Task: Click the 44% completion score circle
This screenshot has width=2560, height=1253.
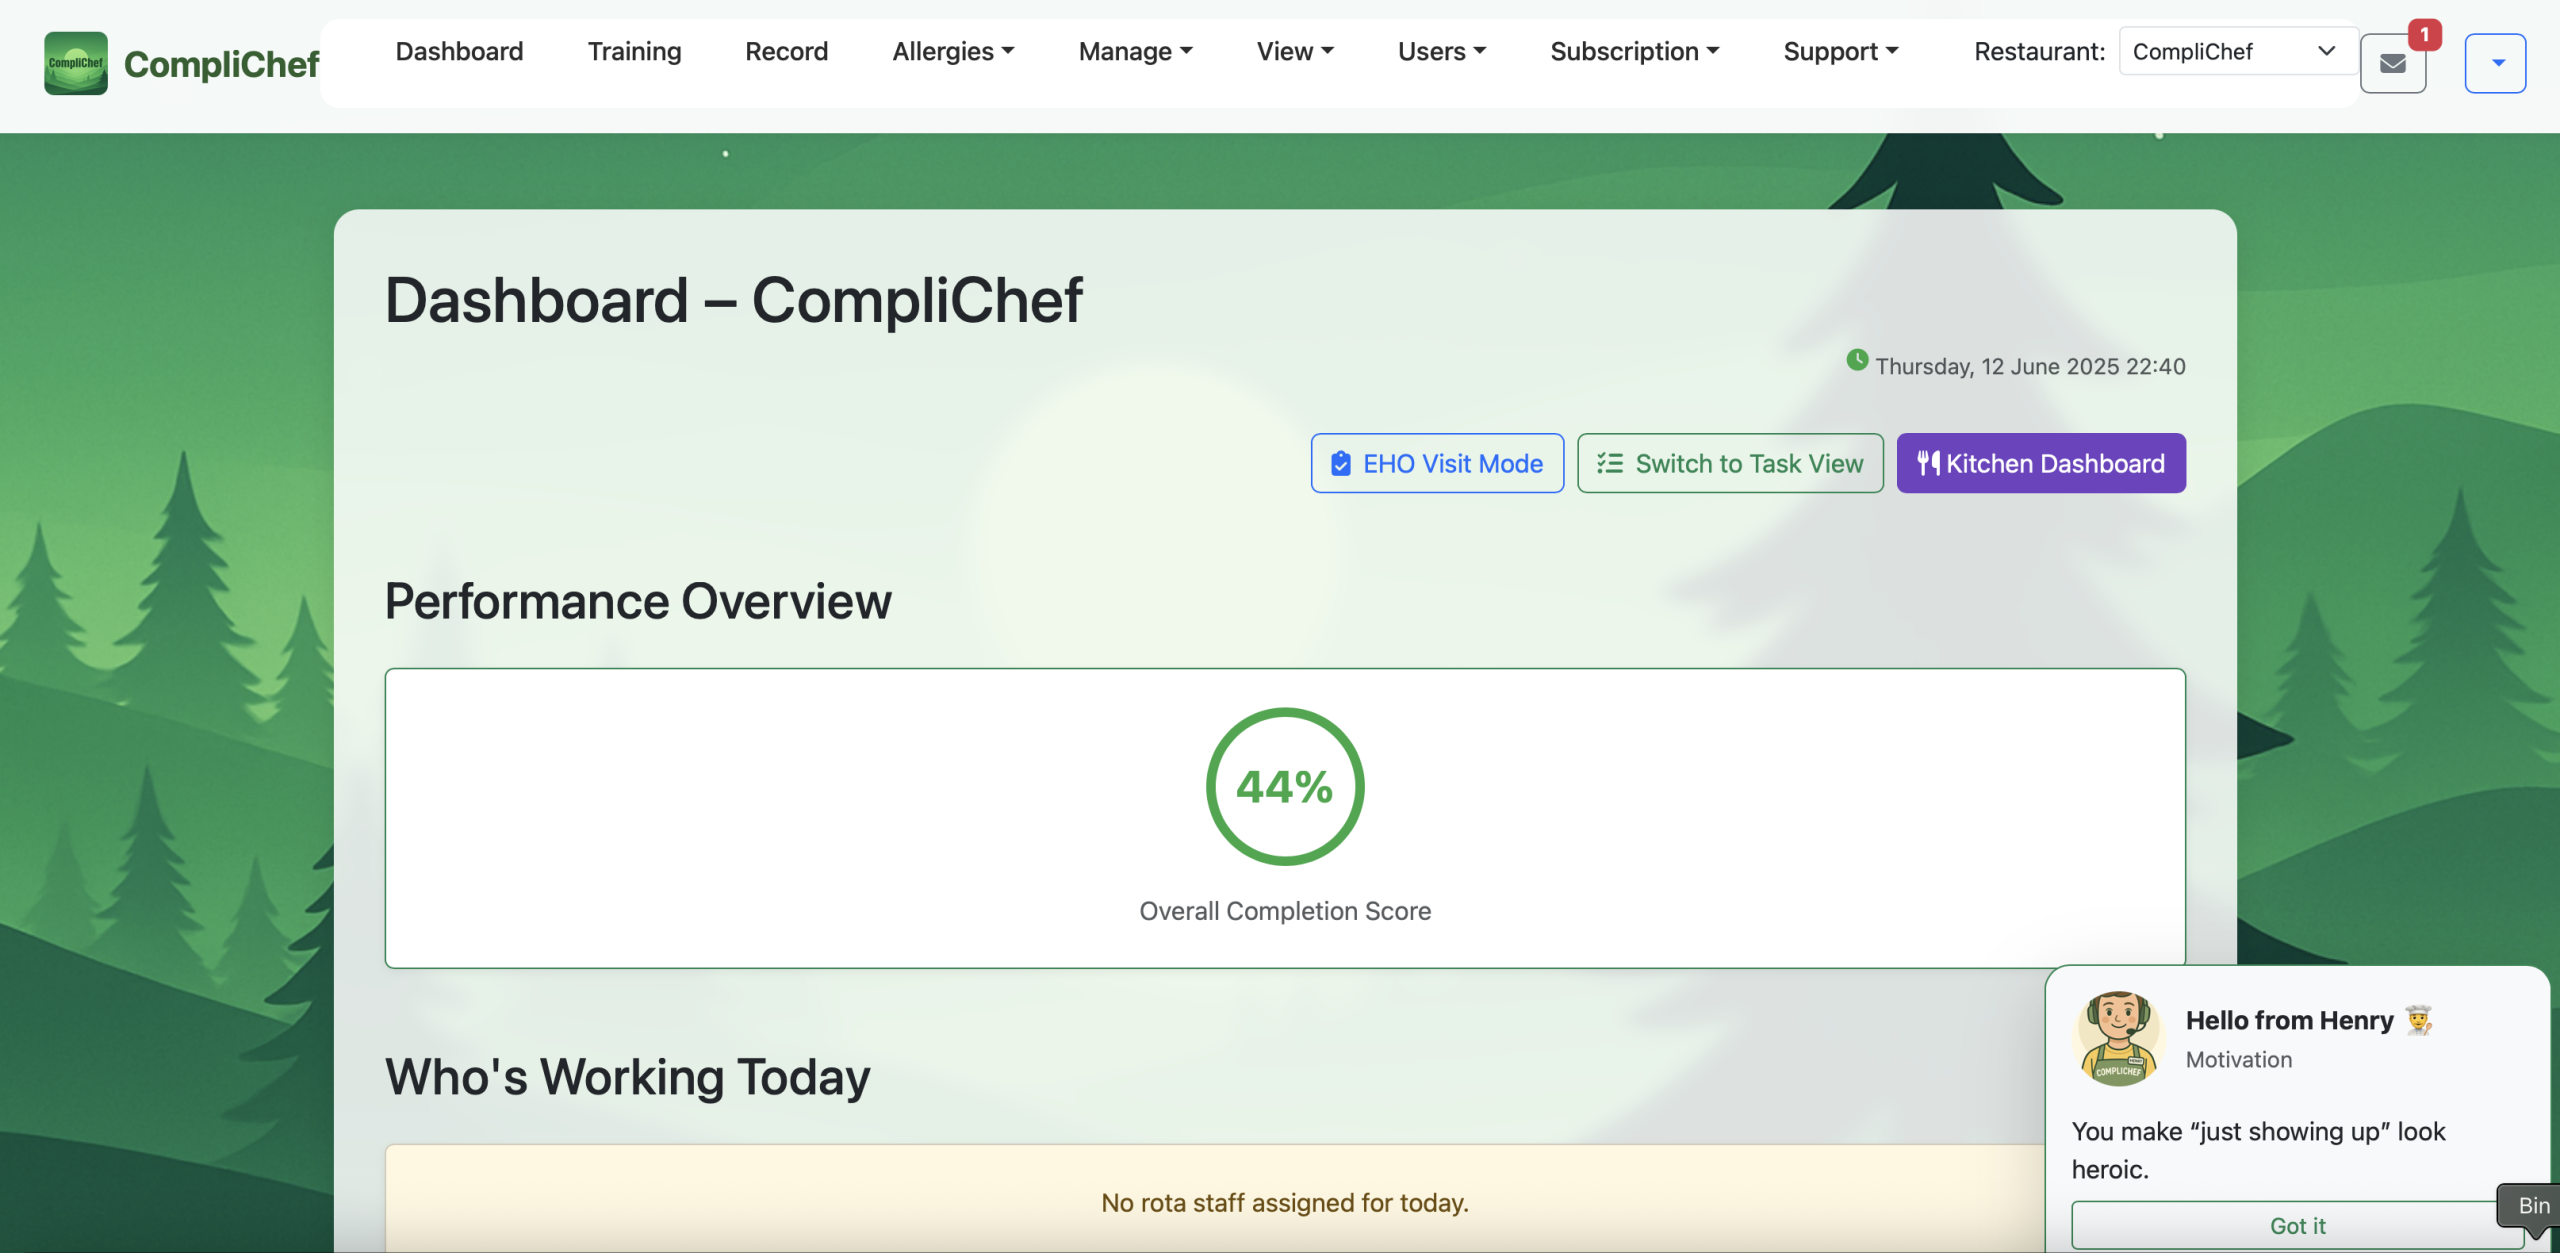Action: click(1284, 787)
